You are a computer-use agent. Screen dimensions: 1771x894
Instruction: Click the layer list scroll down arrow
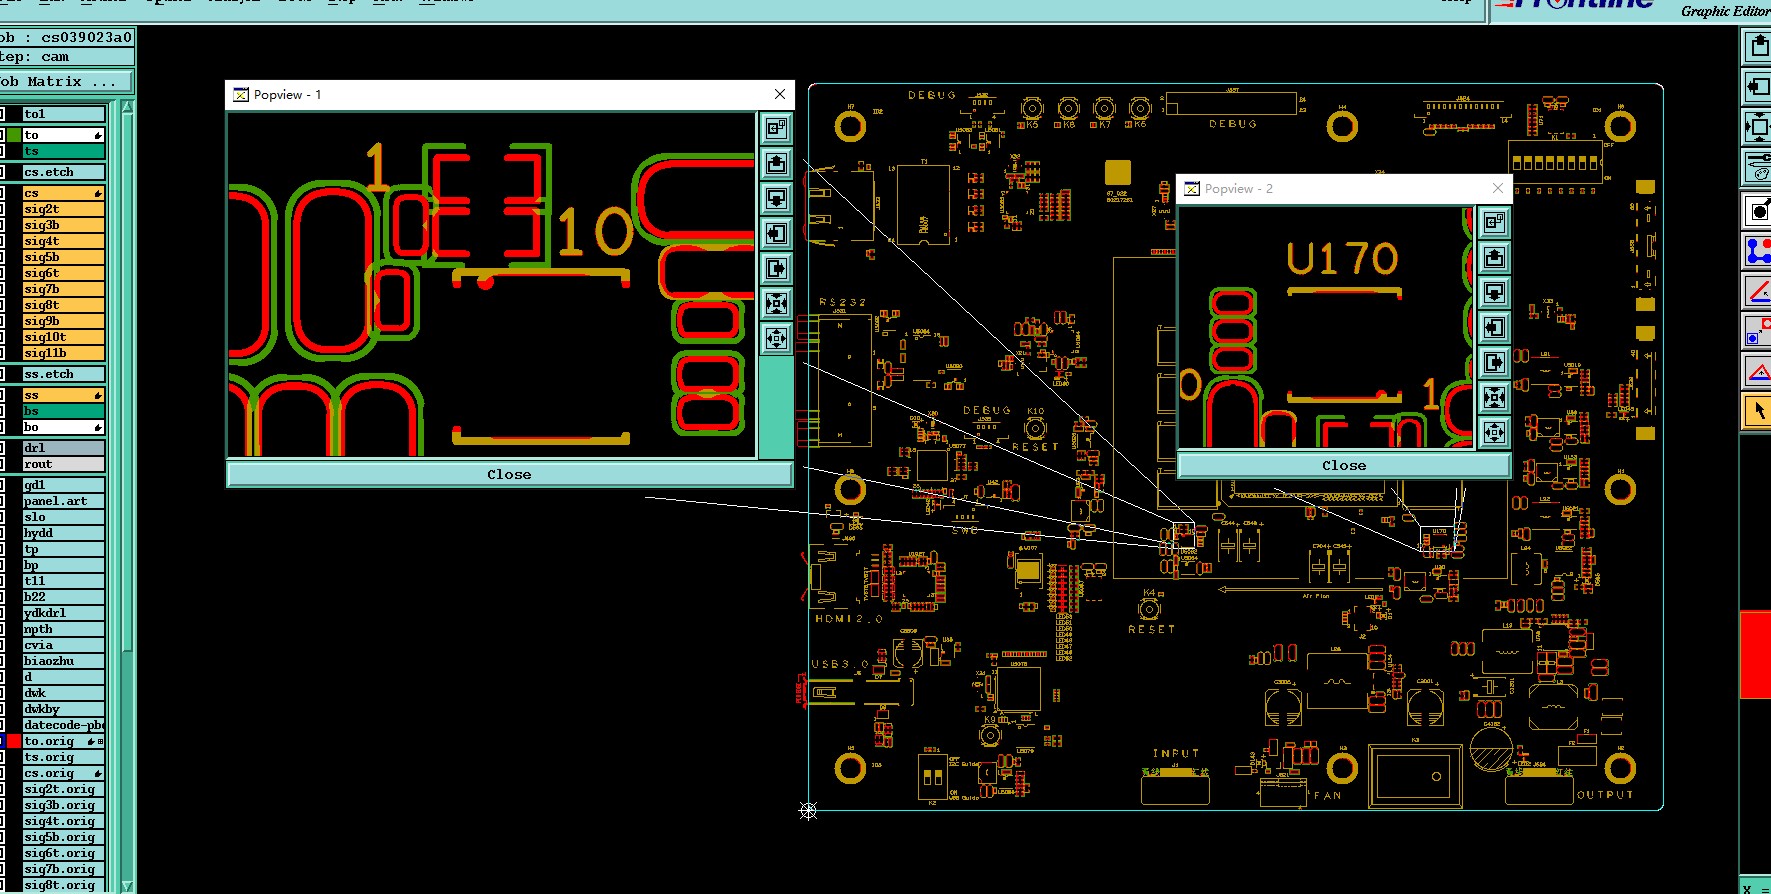pos(127,886)
